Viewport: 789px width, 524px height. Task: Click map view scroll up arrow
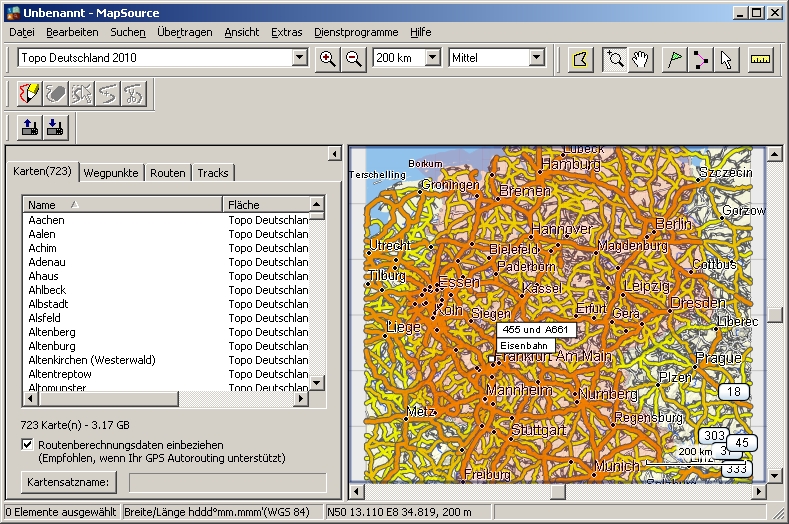click(x=774, y=154)
